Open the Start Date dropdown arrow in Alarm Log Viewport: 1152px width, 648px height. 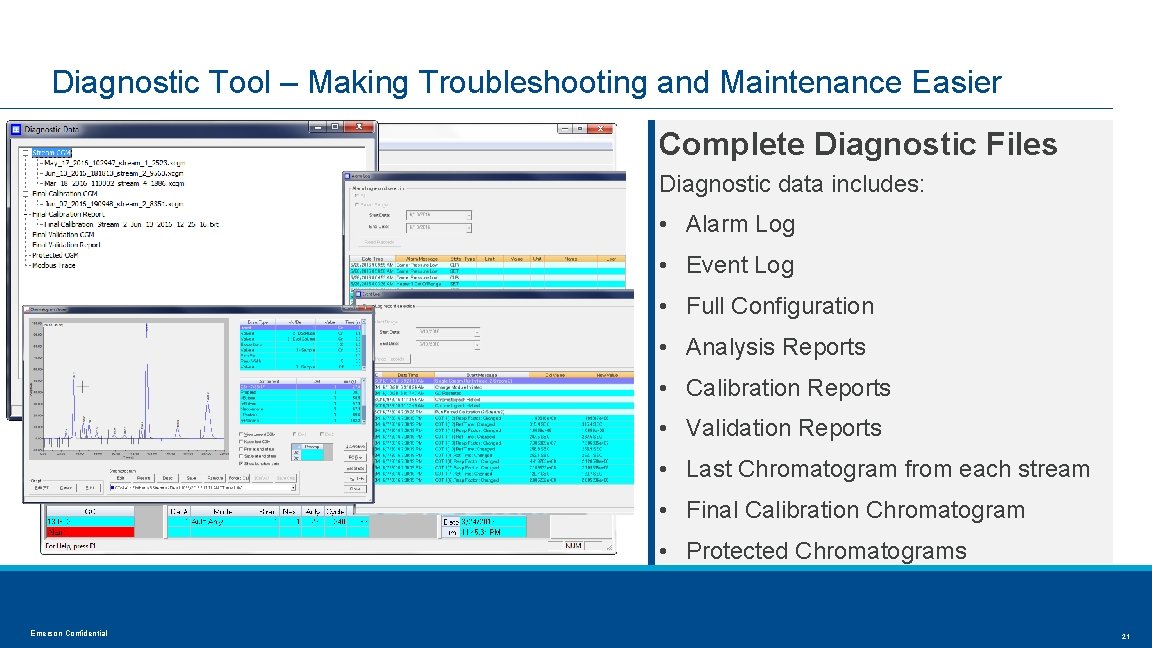[x=468, y=215]
